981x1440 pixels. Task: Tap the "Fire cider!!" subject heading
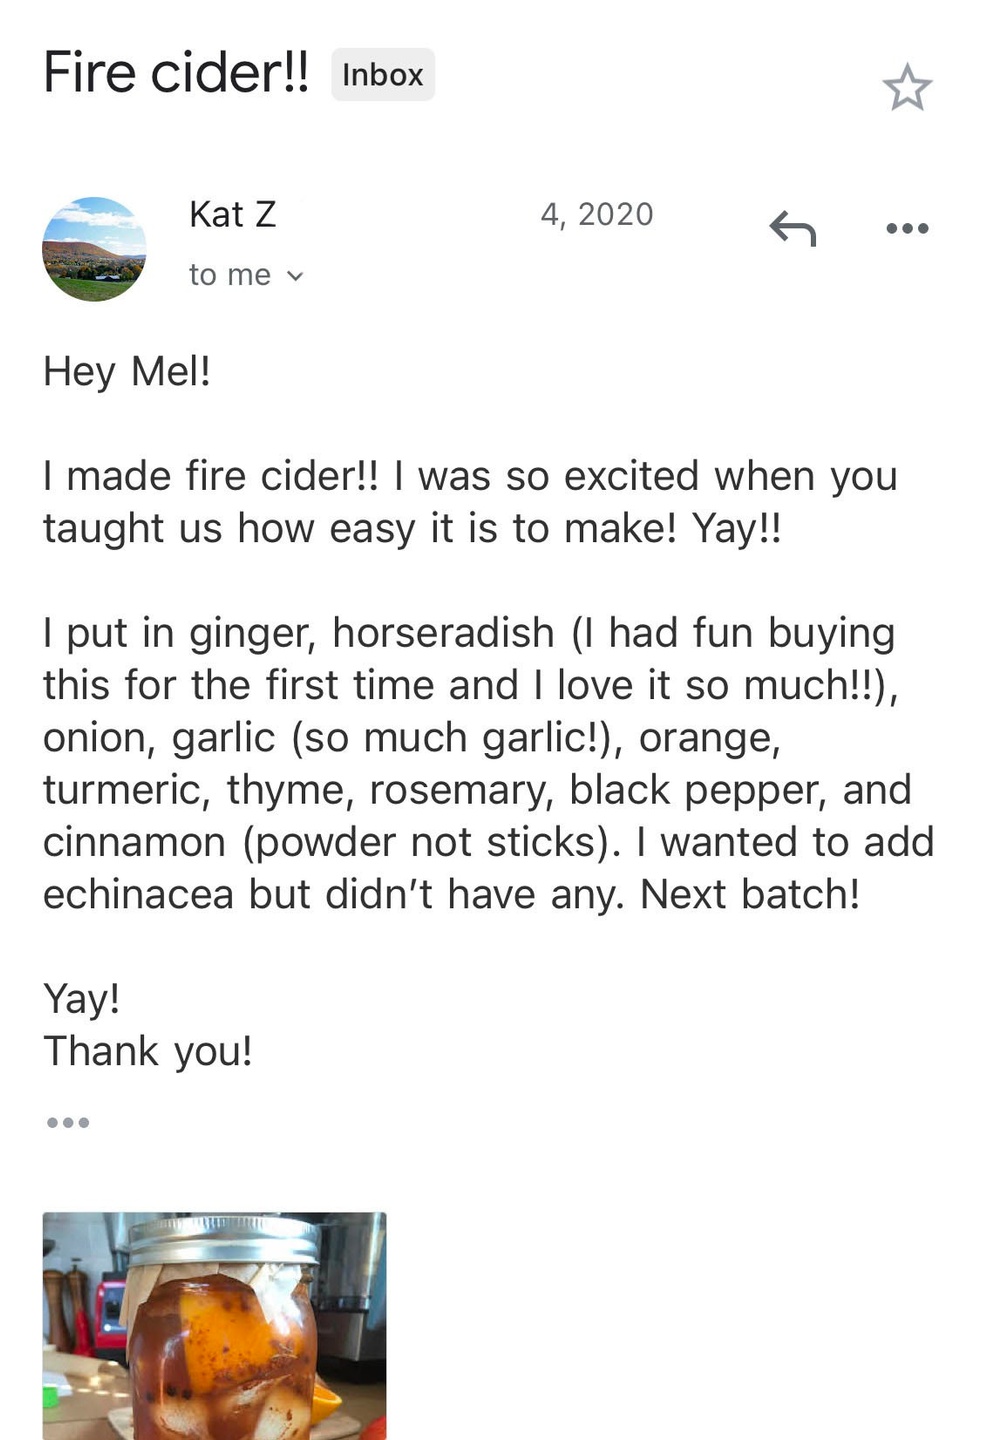point(176,73)
